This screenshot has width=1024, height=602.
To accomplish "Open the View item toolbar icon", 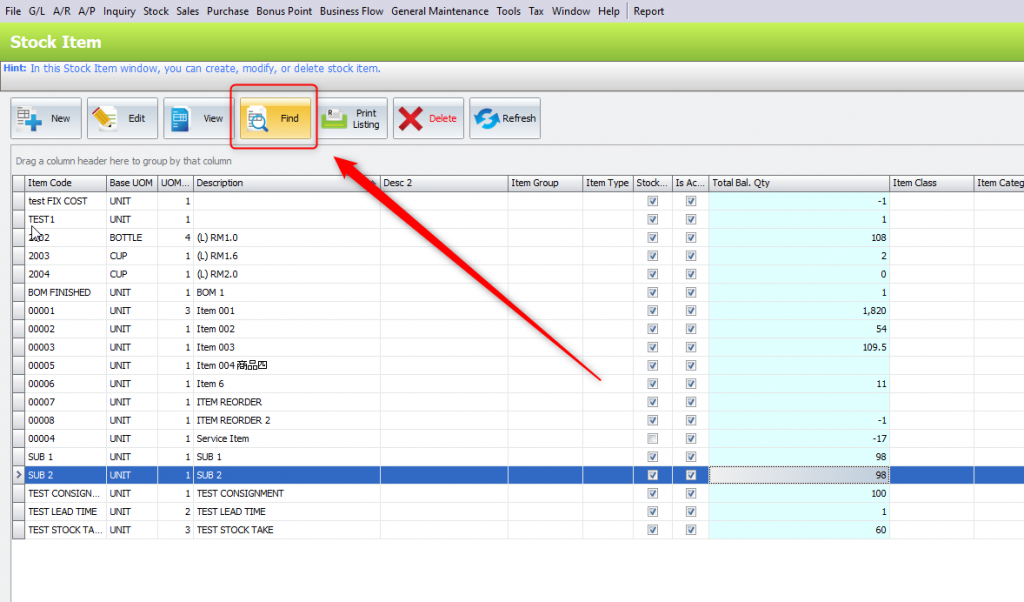I will click(x=182, y=119).
